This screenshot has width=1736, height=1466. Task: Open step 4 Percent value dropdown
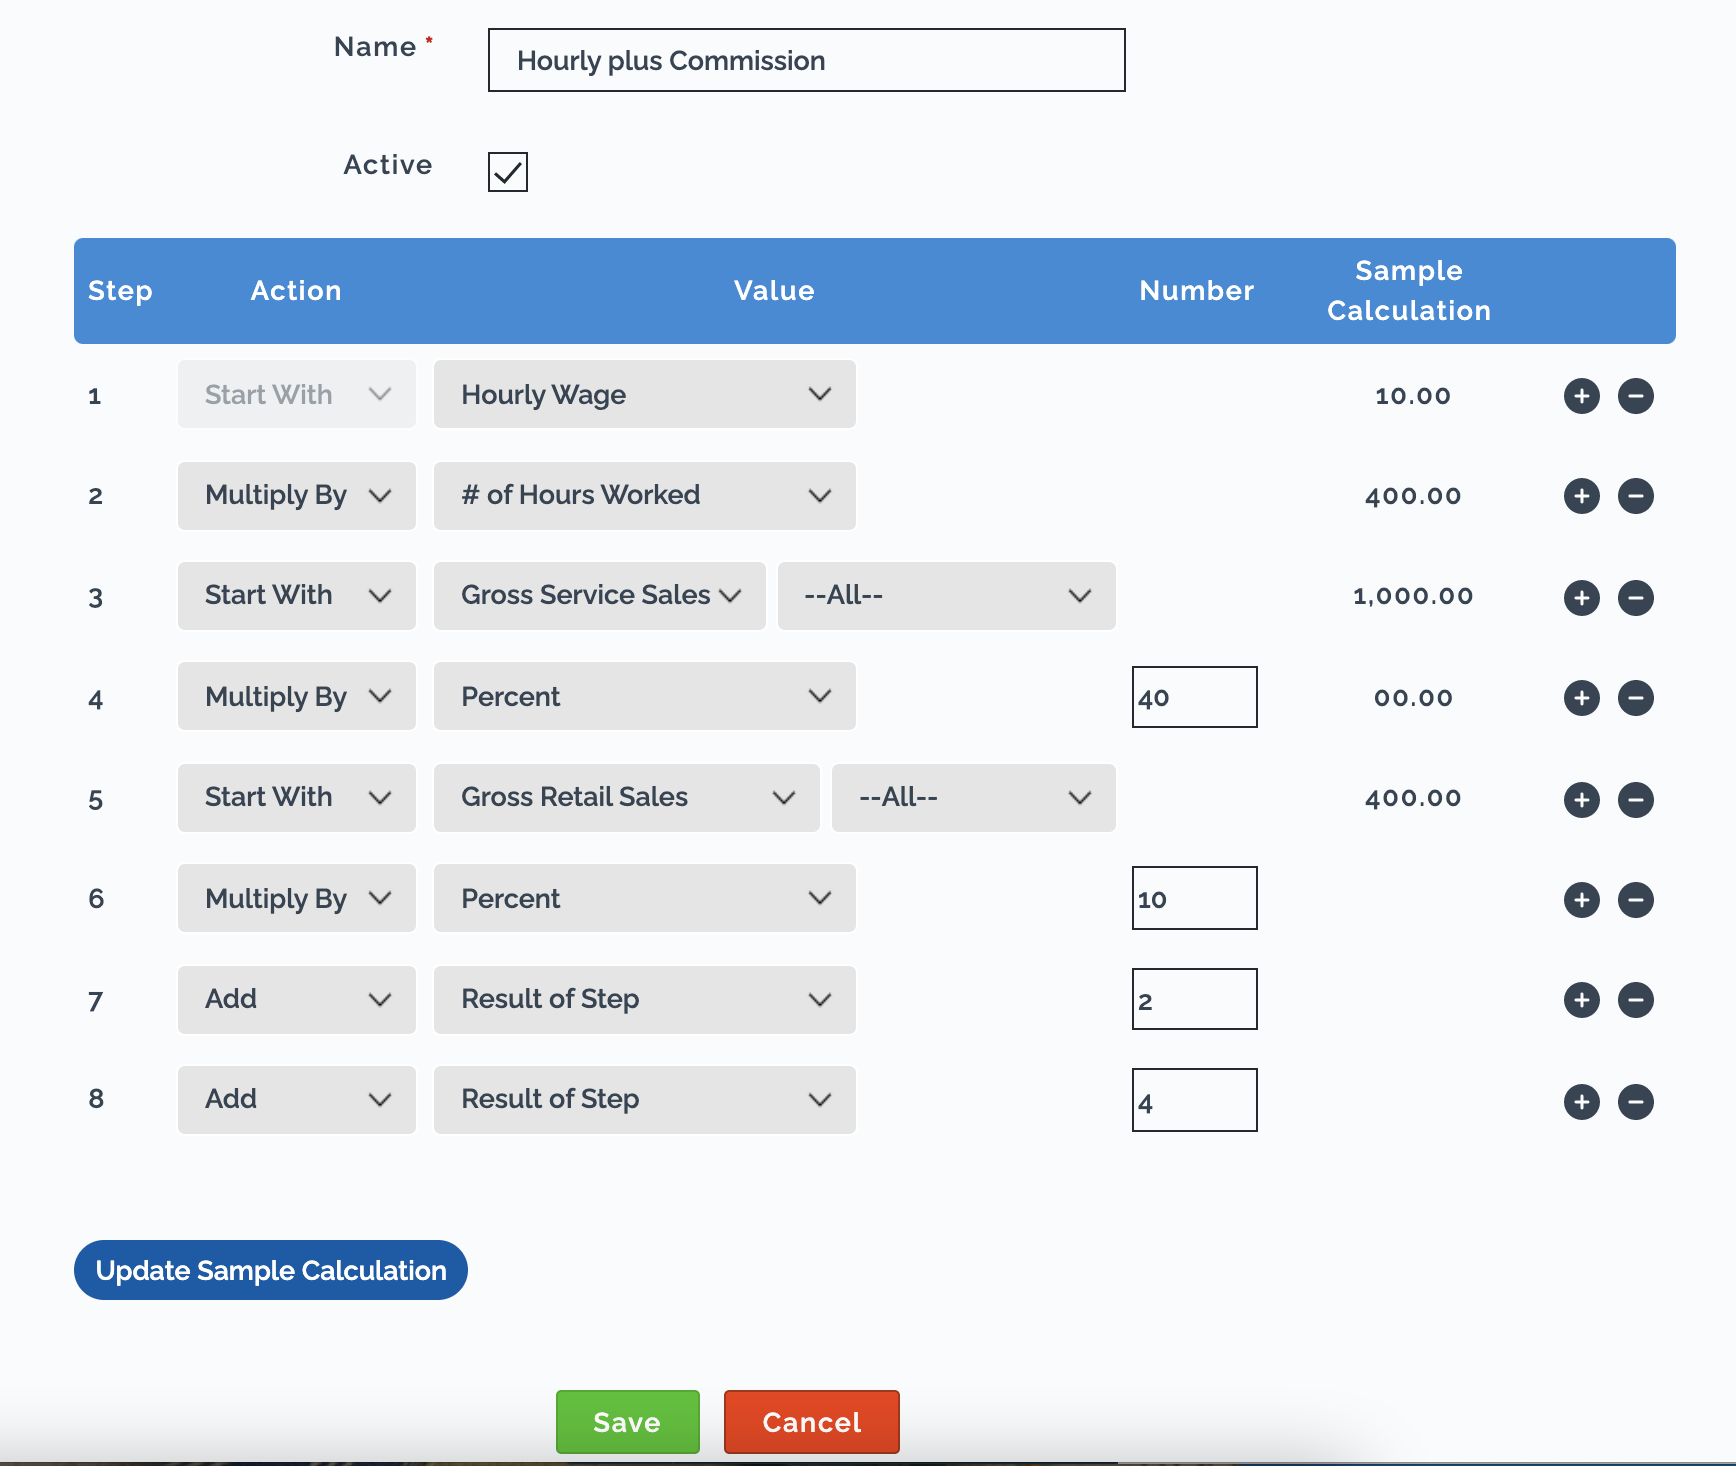click(x=645, y=696)
